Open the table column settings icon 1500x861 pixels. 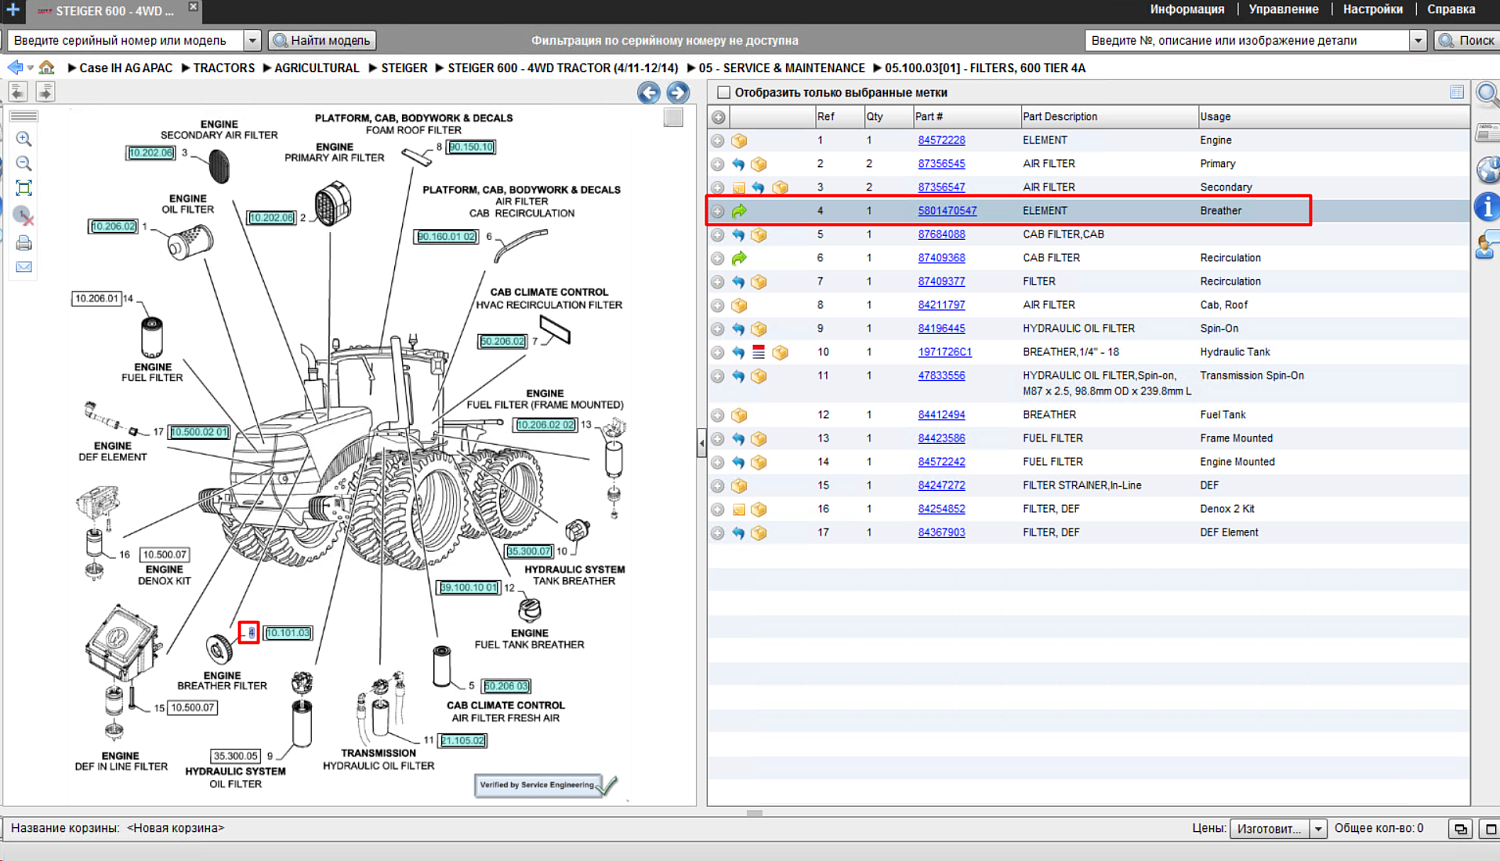[x=1457, y=92]
